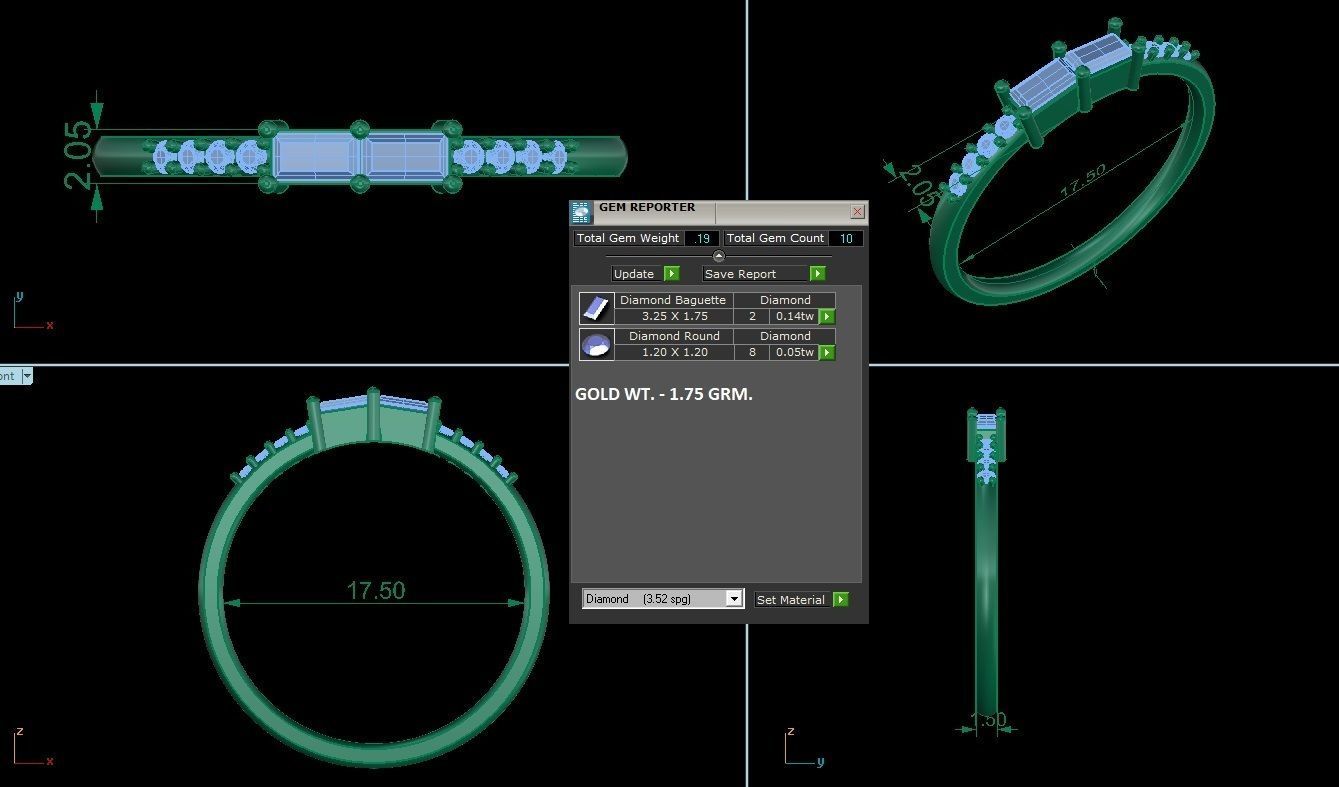1339x787 pixels.
Task: Click green arrow beside 0.05tw round weight
Action: [827, 353]
